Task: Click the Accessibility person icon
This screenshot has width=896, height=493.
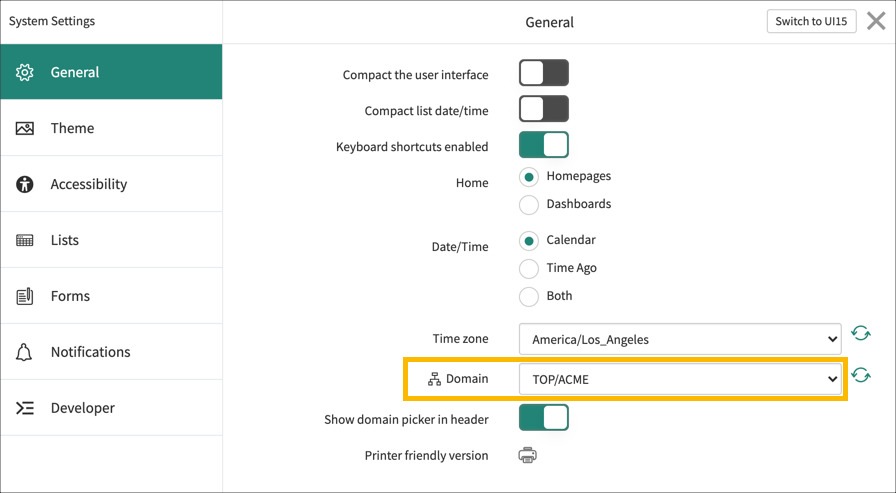Action: [26, 184]
